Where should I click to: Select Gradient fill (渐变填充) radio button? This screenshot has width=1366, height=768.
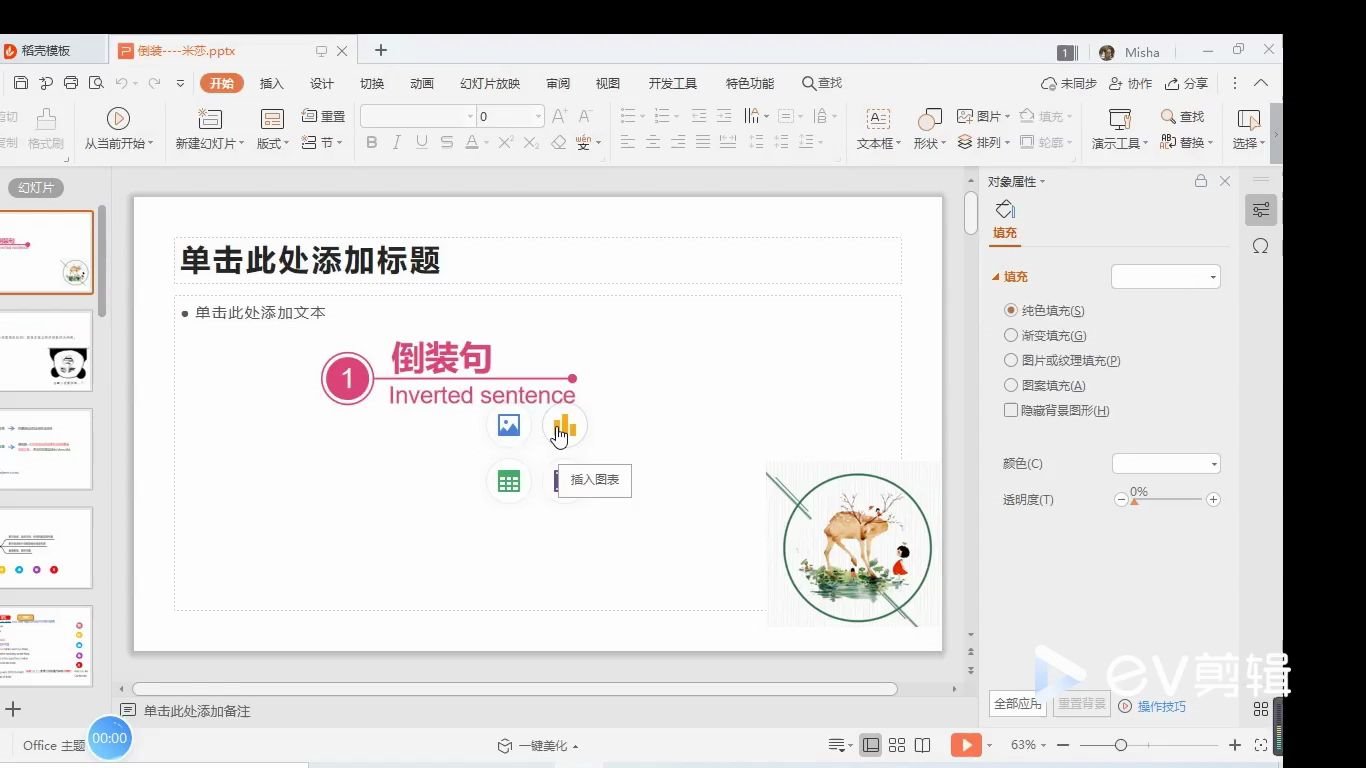[x=1011, y=336]
